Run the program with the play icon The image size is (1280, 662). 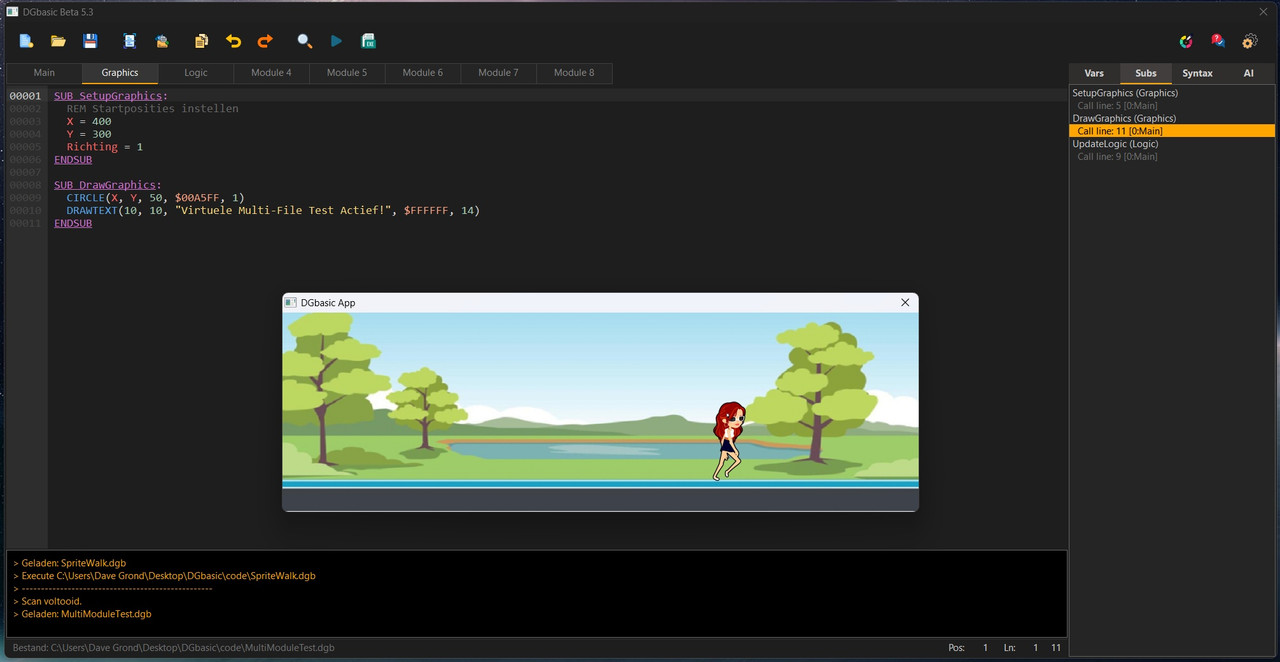click(337, 41)
